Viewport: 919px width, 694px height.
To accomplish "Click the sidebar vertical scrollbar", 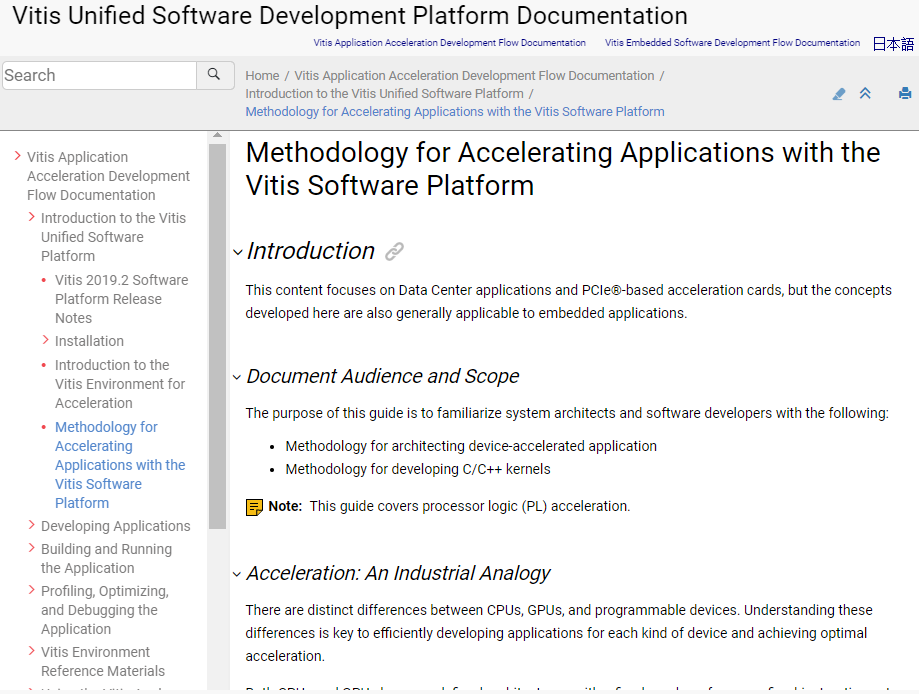I will (x=217, y=336).
